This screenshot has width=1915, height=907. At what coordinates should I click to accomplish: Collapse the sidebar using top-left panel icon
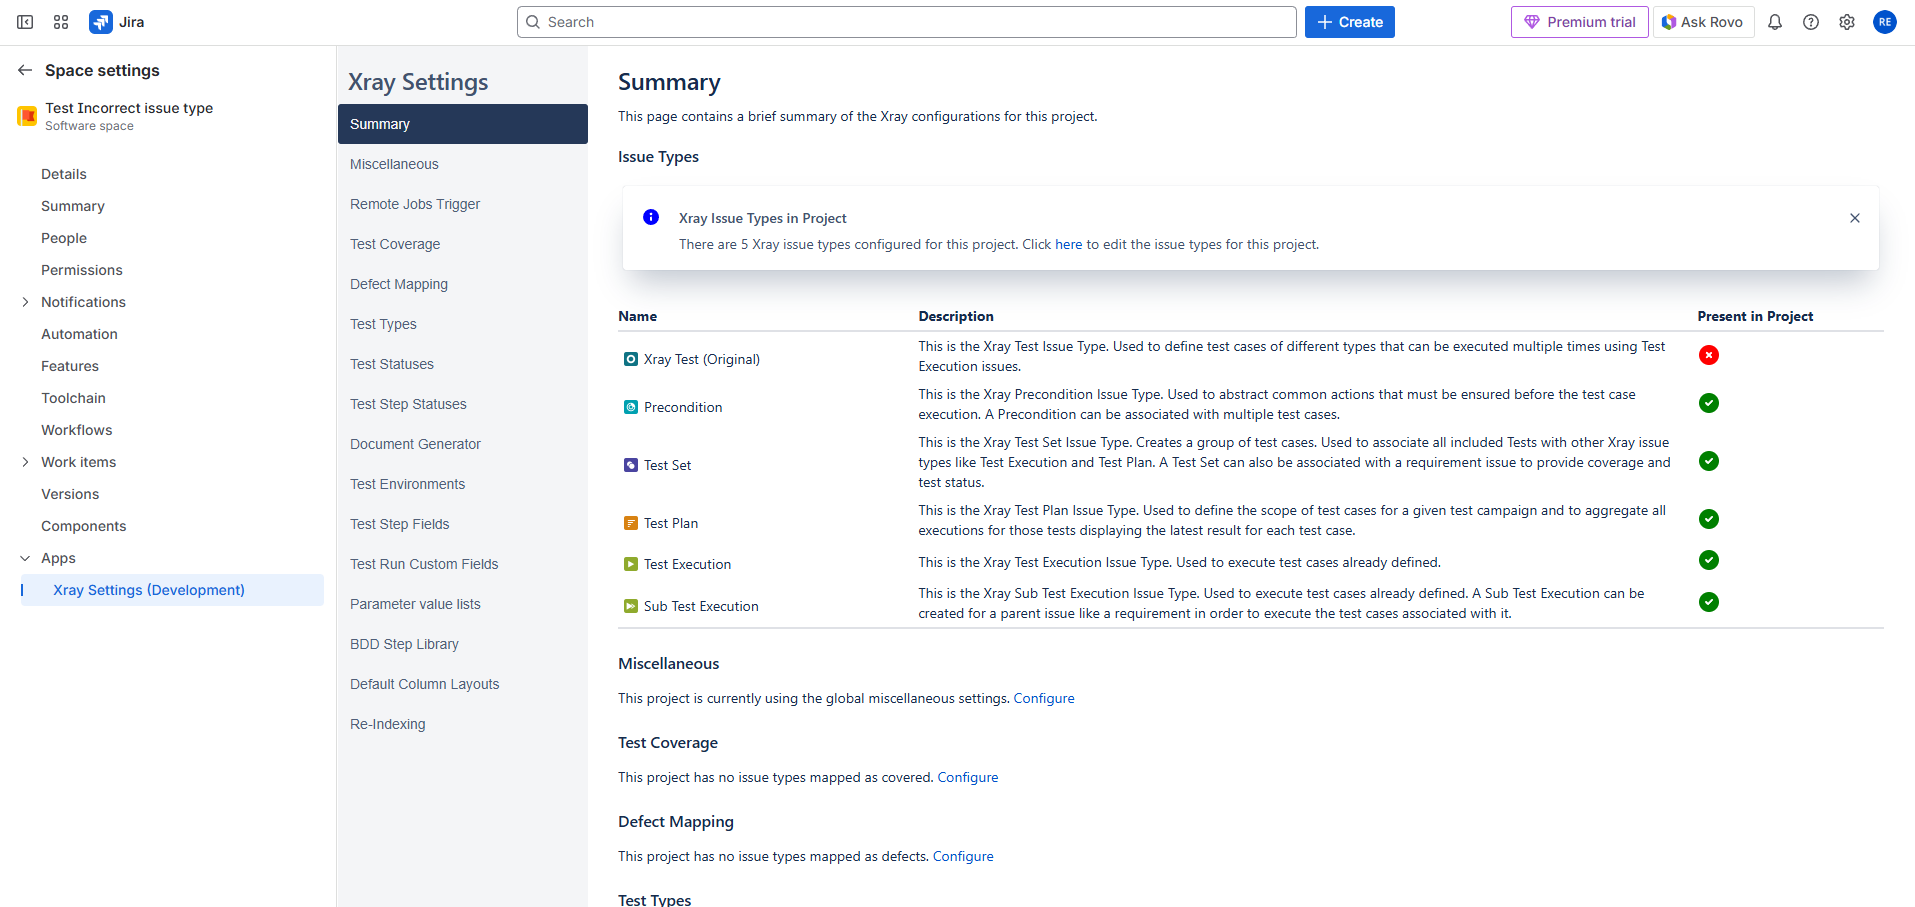click(25, 22)
